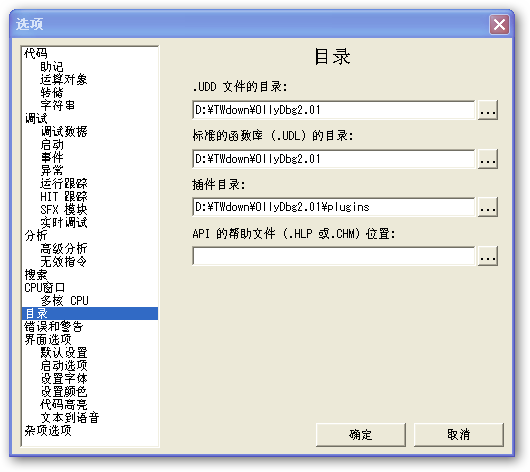Select 无效指令 in the tree

[64, 261]
